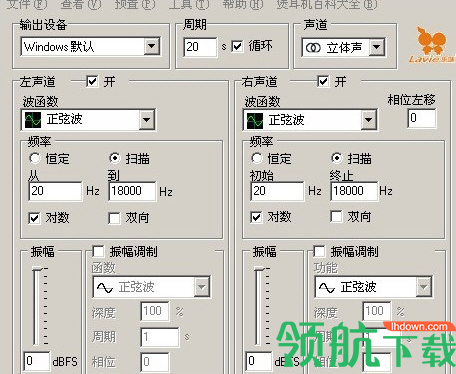Open the 查看 (V) menu
This screenshot has width=456, height=374.
point(81,4)
